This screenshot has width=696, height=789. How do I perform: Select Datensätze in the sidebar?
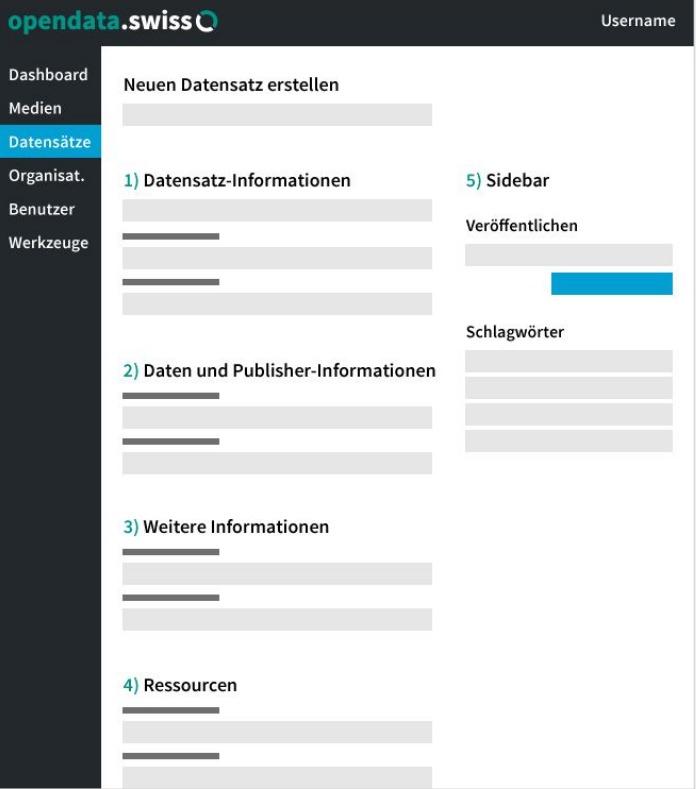tap(50, 141)
